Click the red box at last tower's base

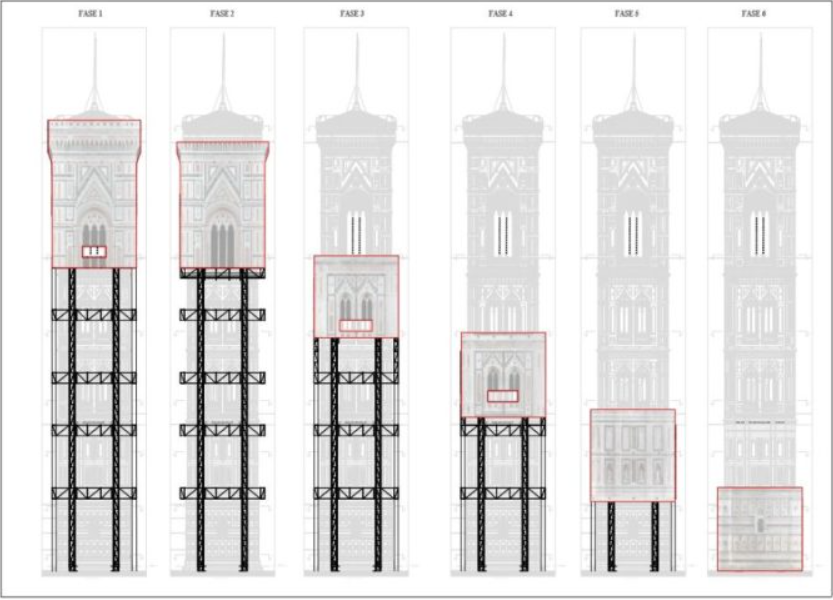tap(759, 529)
